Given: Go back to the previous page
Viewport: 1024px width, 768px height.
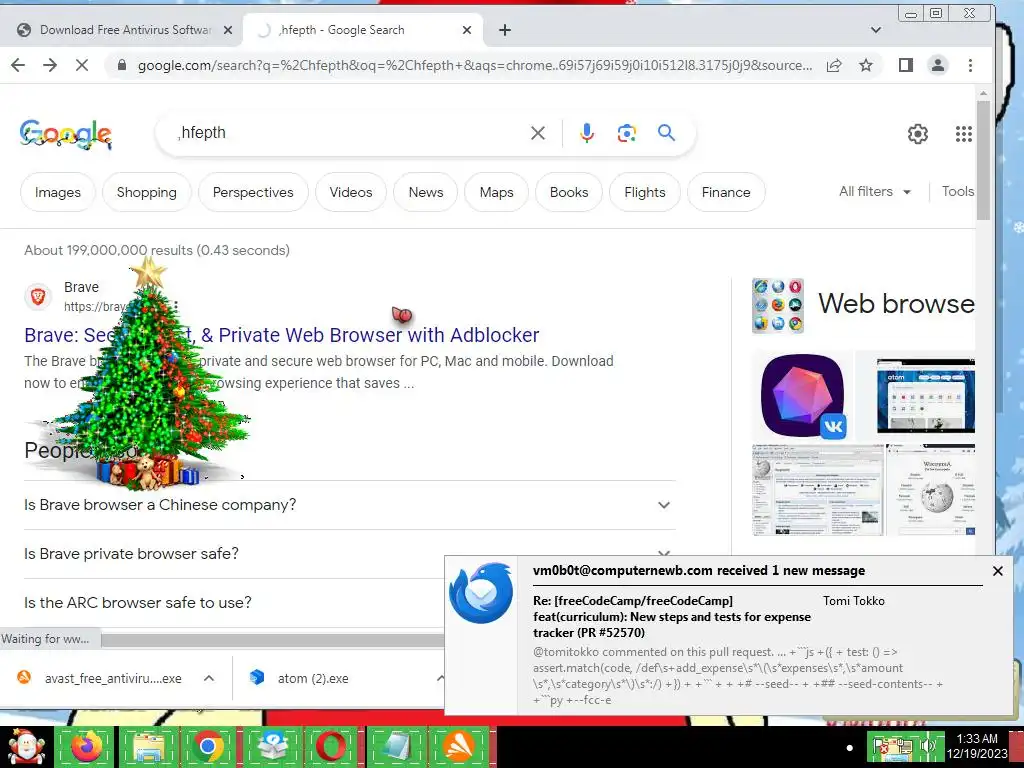Looking at the screenshot, I should click(18, 65).
